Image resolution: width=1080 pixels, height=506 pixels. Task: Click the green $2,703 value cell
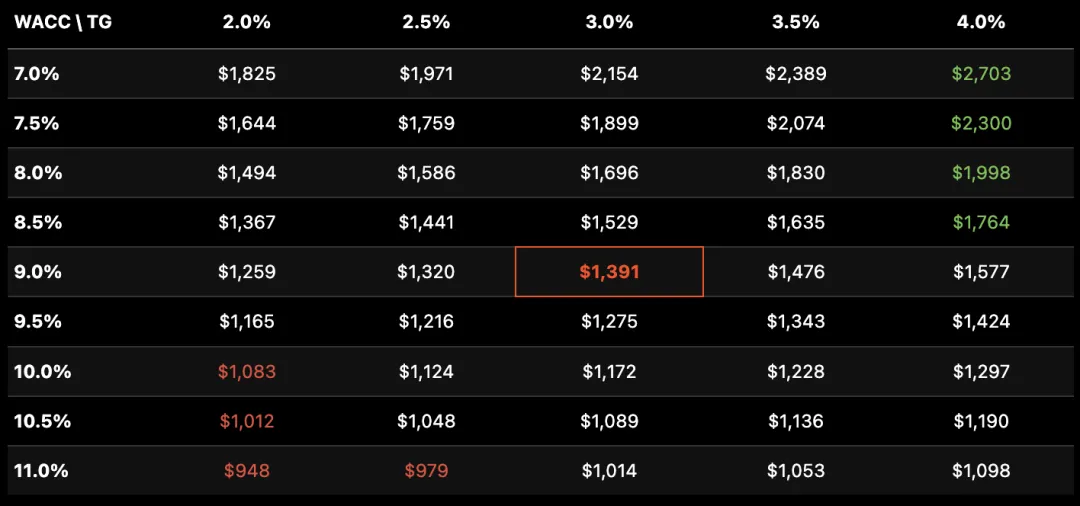pos(981,73)
